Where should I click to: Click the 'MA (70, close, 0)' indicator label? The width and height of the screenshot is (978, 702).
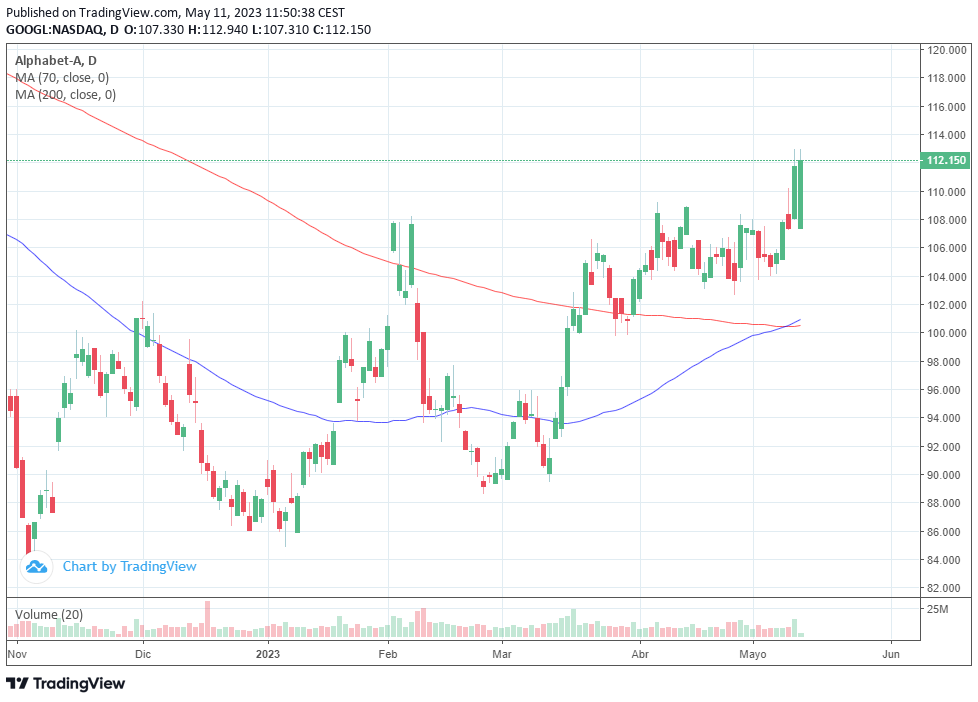[62, 77]
